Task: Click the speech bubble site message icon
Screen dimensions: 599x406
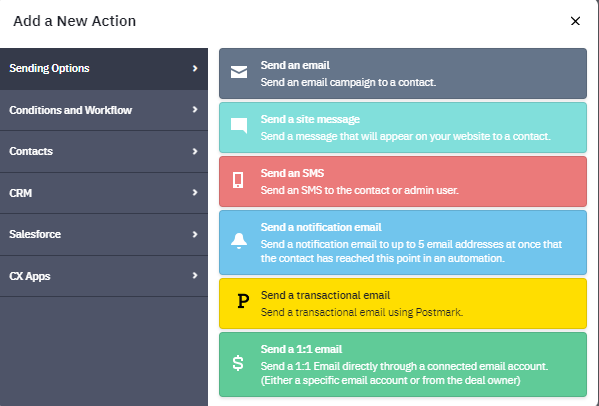Action: 239,126
